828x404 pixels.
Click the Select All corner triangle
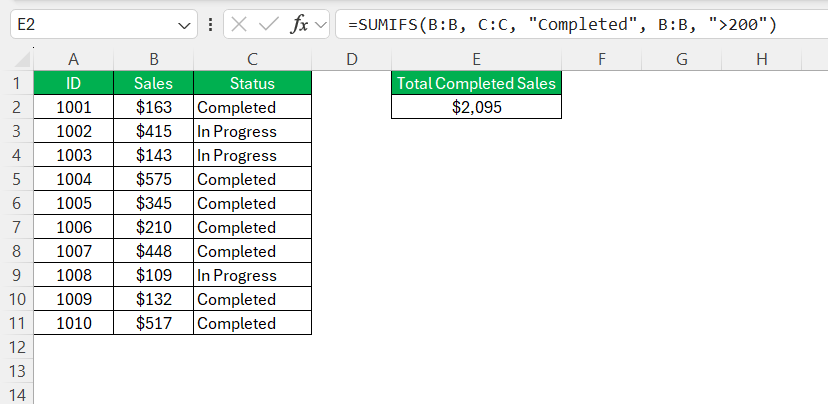22,60
